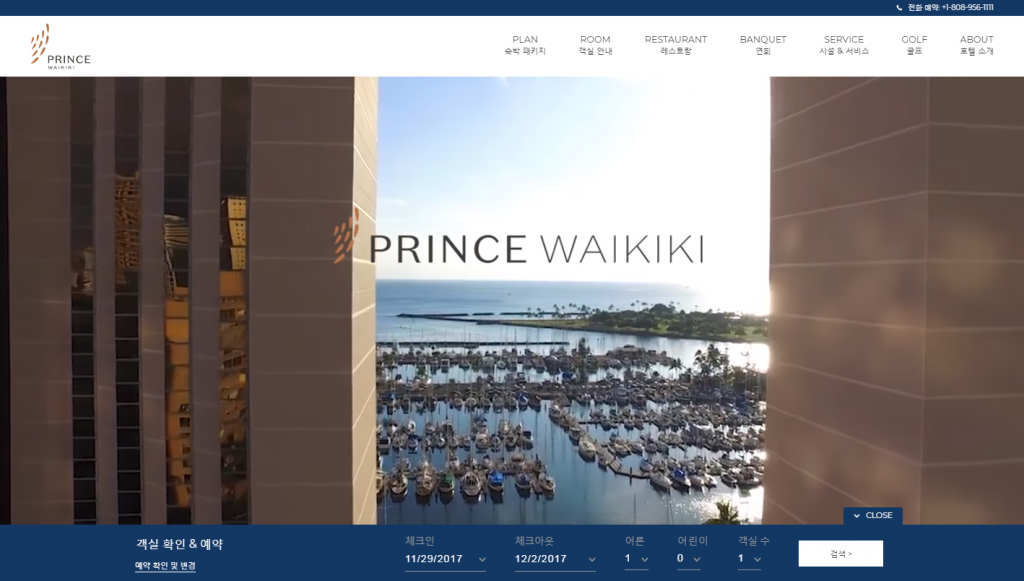Expand the children (어린이) count dropdown
Image resolution: width=1024 pixels, height=581 pixels.
(689, 559)
